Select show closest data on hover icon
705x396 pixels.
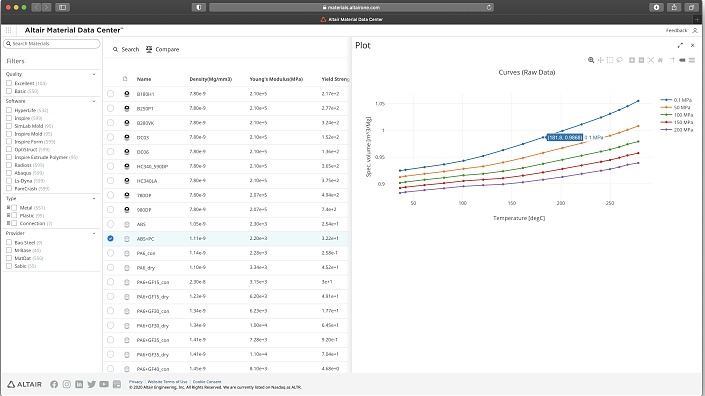(x=682, y=60)
